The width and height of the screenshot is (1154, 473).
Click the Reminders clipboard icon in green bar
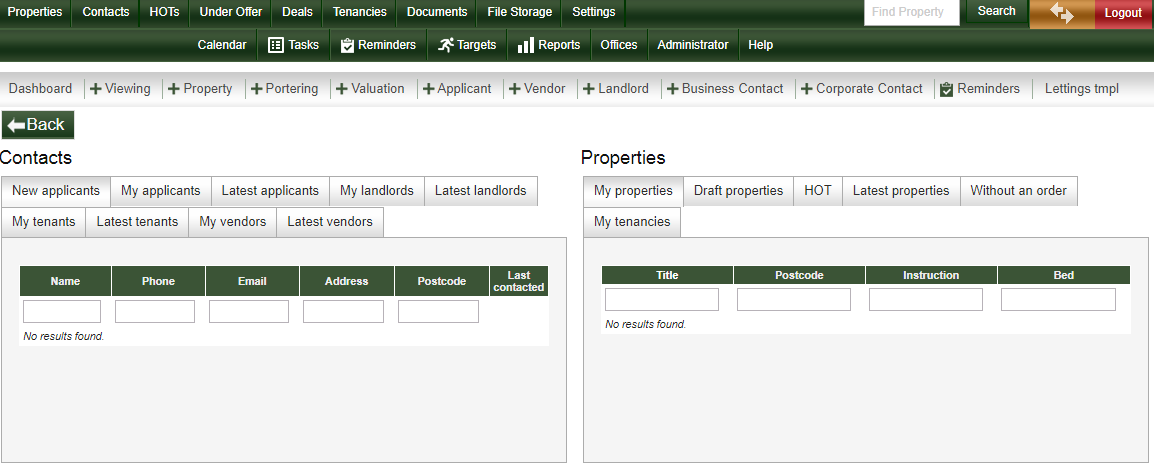click(347, 45)
